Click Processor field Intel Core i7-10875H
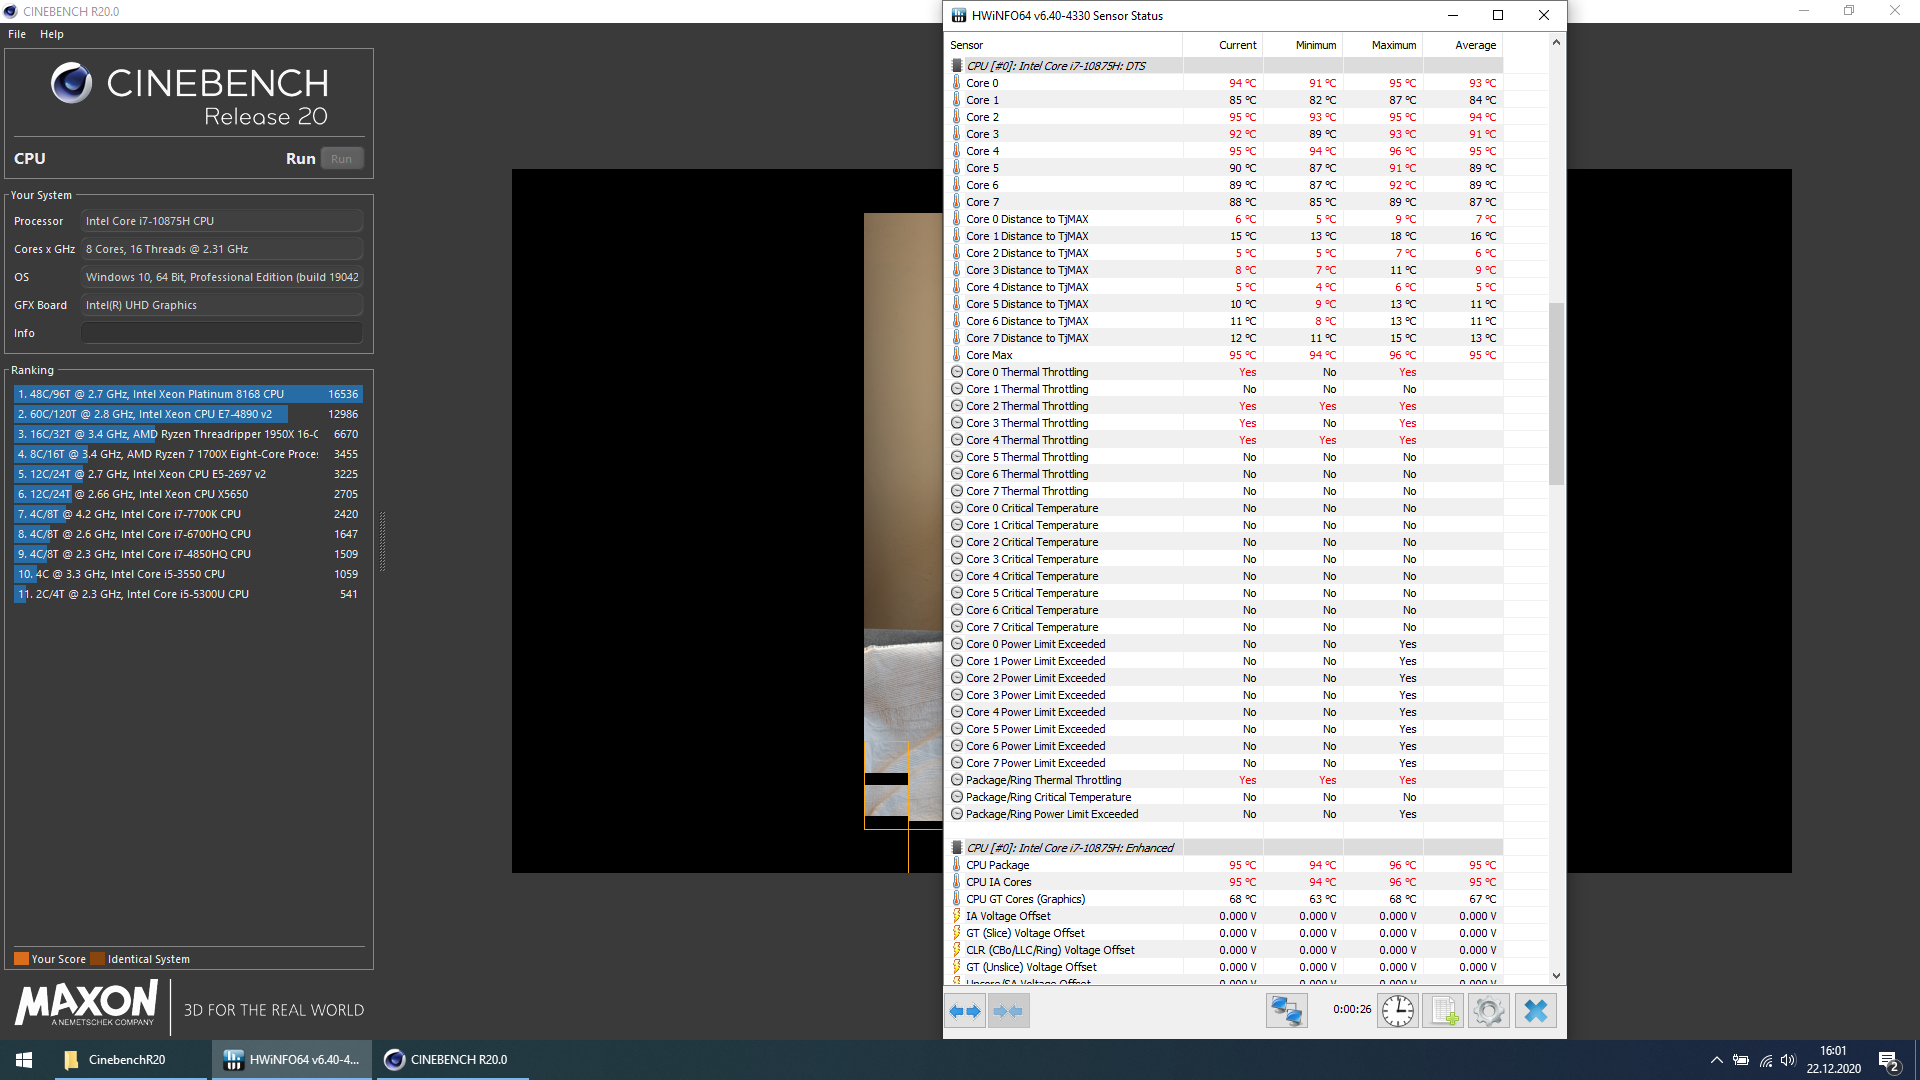Viewport: 1920px width, 1080px height. coord(222,221)
